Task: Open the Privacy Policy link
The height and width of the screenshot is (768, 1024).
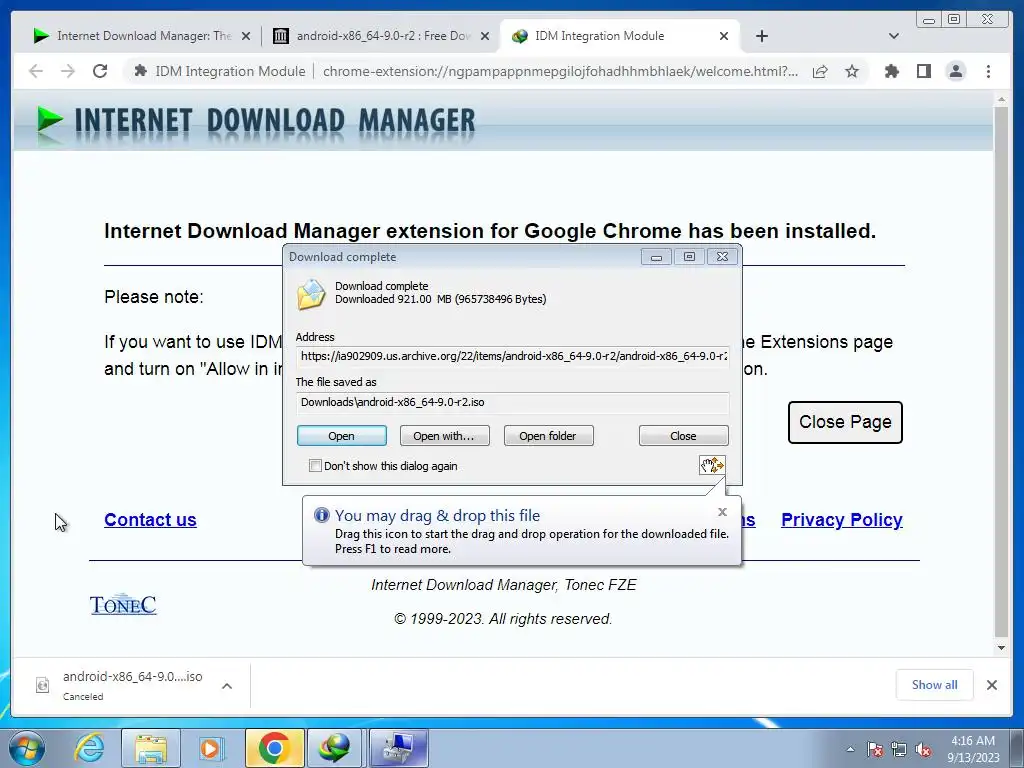Action: (x=842, y=520)
